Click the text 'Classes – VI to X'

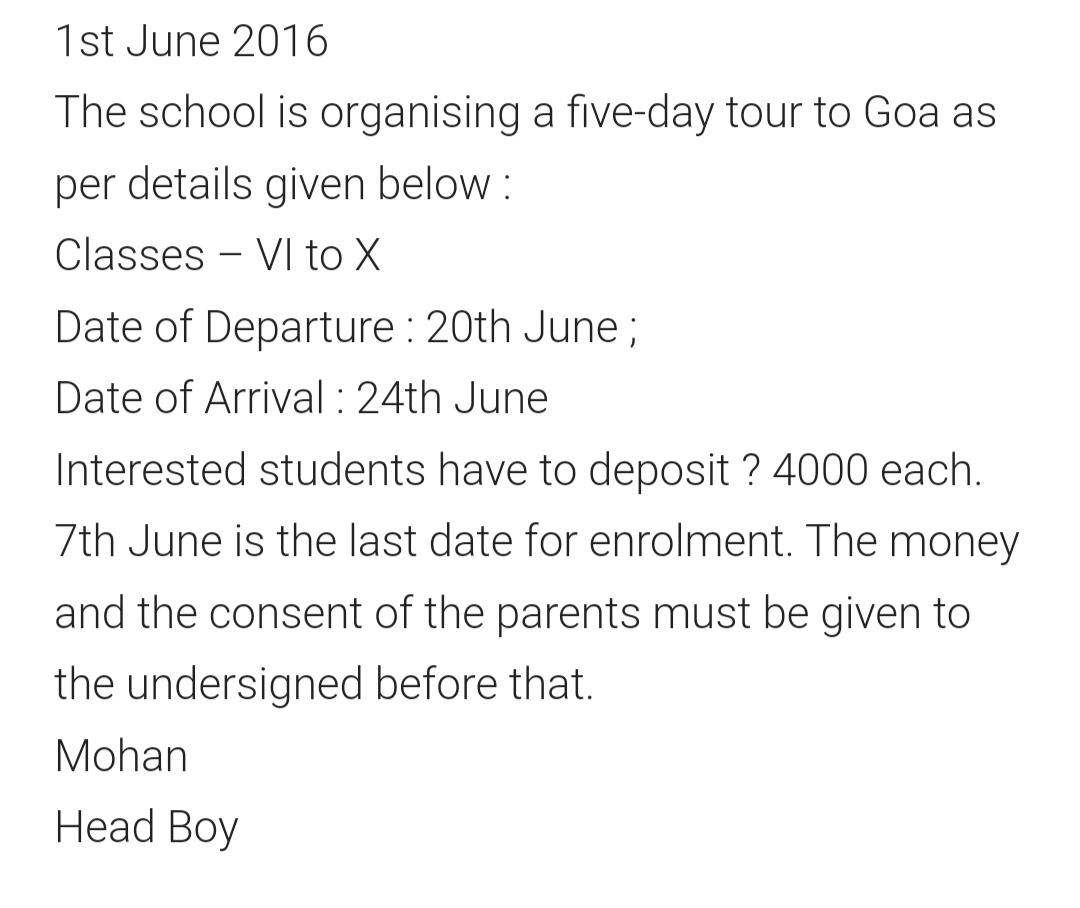tap(217, 256)
